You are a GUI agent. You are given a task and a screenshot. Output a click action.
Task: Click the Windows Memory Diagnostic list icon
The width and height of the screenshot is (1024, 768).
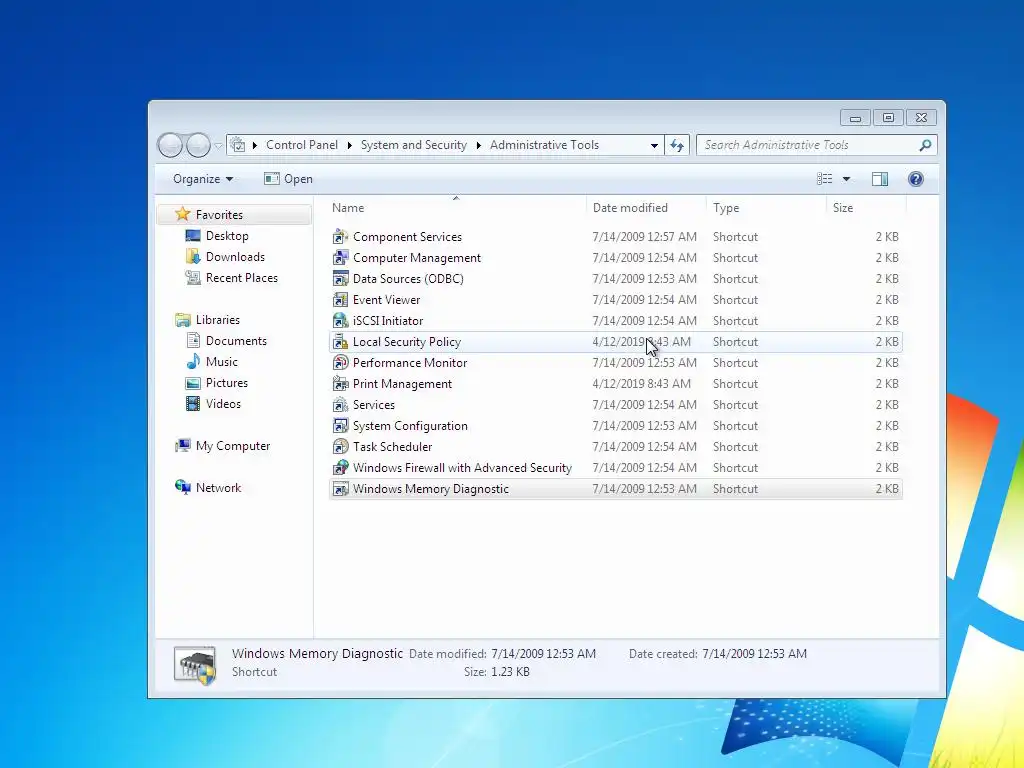tap(340, 488)
